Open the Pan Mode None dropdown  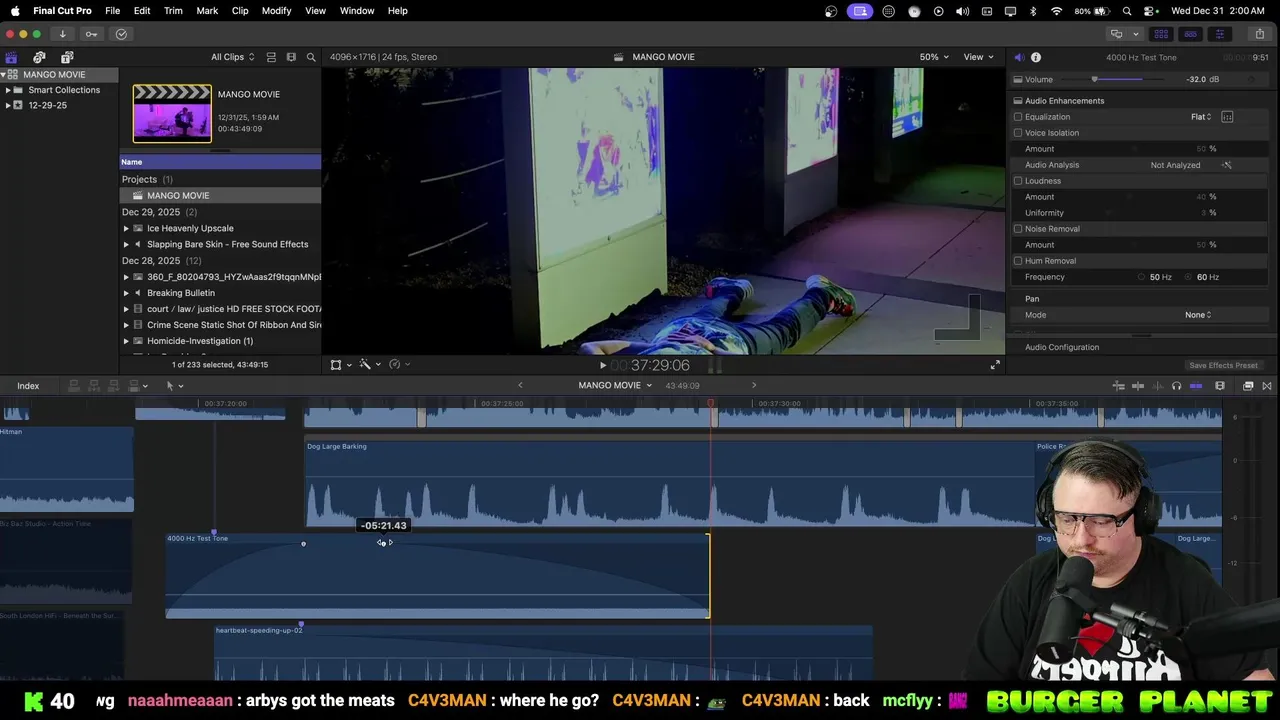click(1198, 315)
